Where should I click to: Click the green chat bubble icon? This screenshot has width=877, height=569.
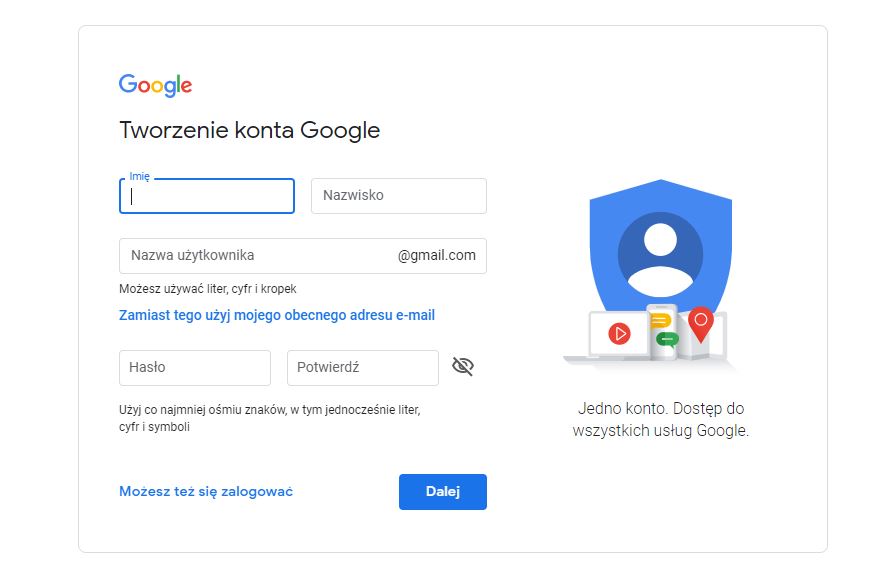[667, 339]
